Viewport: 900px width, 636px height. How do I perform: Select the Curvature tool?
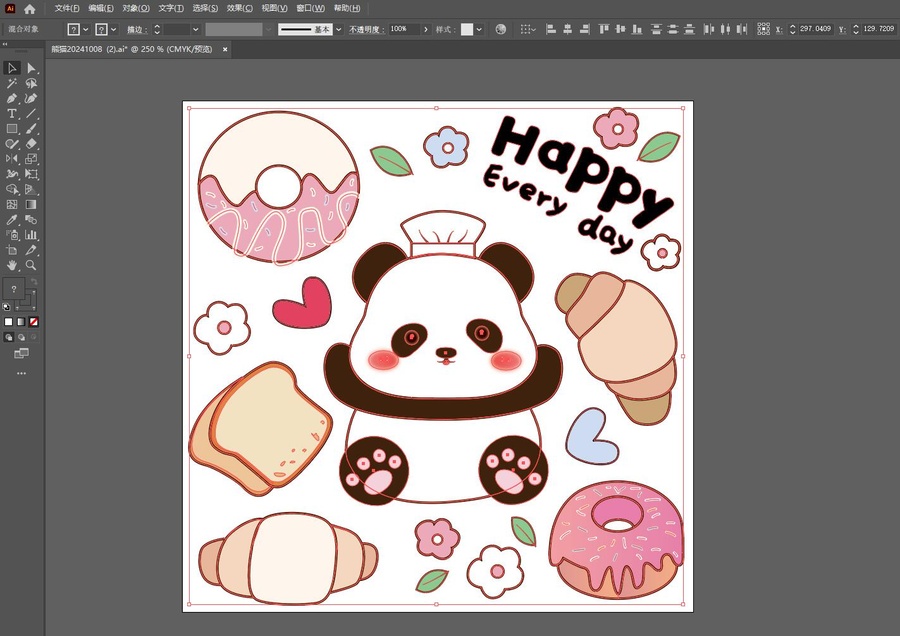(32, 99)
